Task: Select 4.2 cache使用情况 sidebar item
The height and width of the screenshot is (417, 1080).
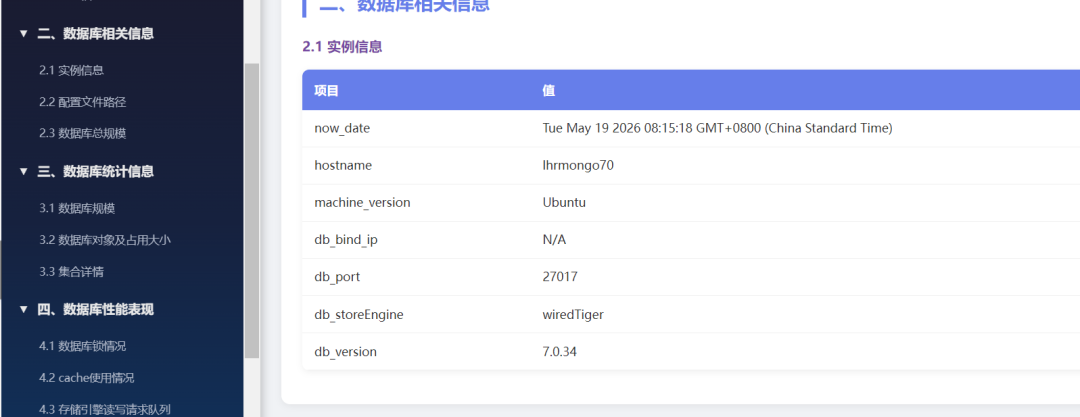Action: click(87, 378)
